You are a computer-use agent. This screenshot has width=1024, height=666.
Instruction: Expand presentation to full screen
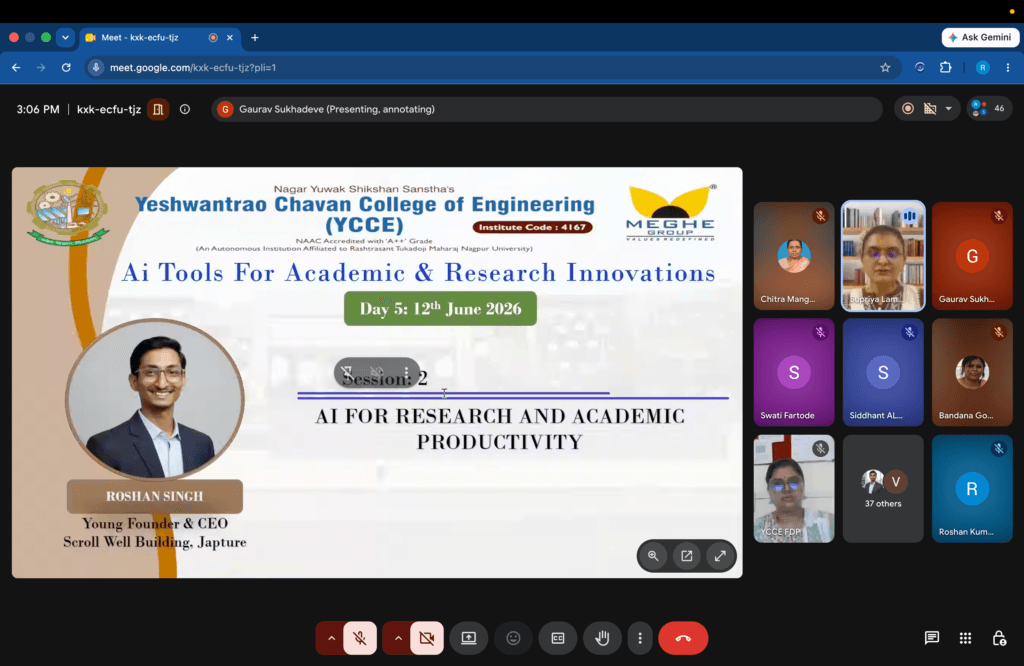720,556
